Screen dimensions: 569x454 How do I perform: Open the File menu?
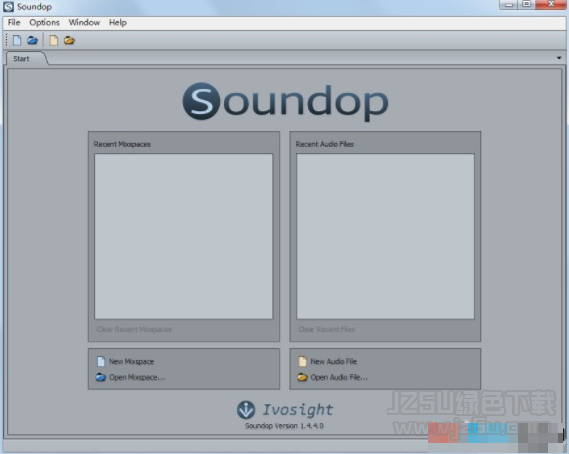coord(14,23)
